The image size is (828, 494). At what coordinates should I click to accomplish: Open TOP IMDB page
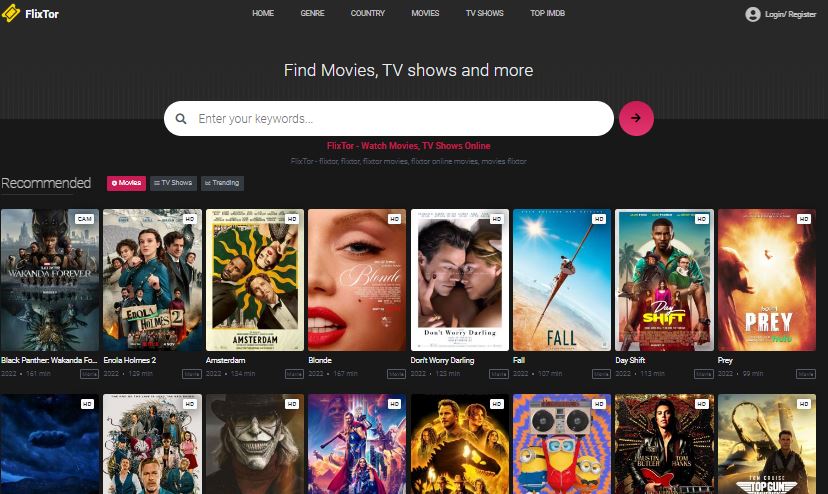tap(547, 13)
